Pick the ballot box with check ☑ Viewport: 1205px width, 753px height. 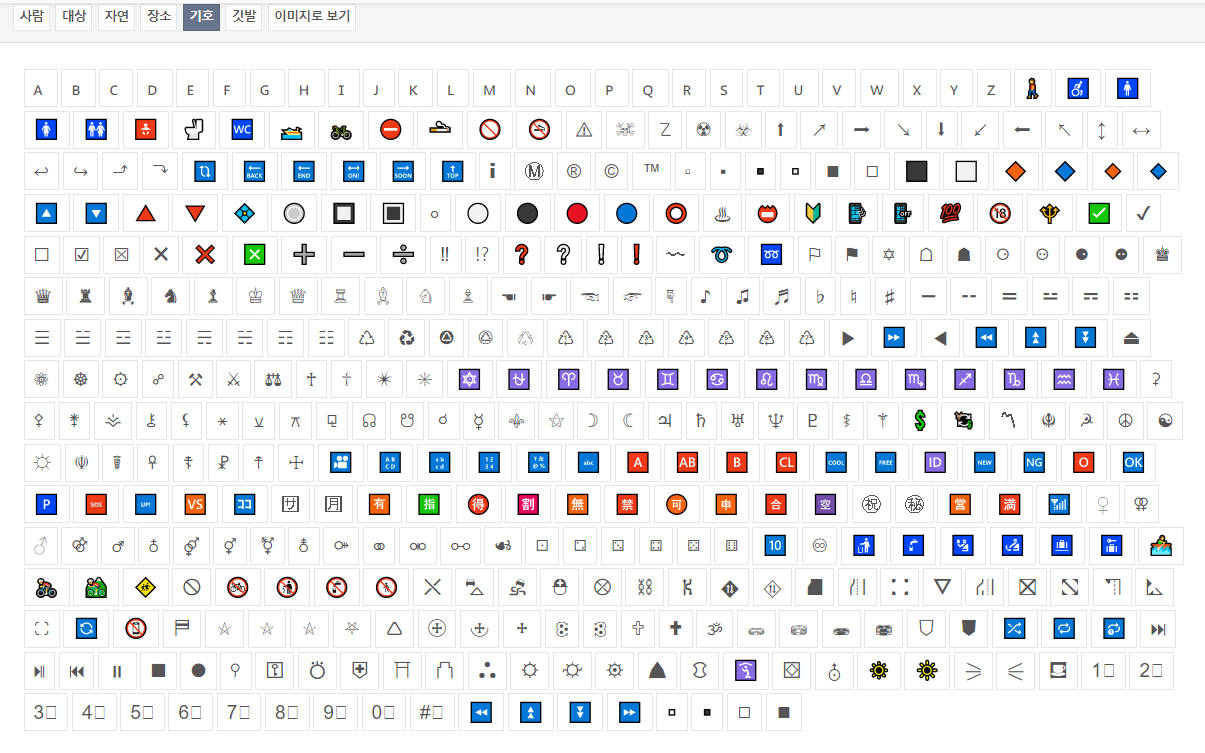coord(81,254)
